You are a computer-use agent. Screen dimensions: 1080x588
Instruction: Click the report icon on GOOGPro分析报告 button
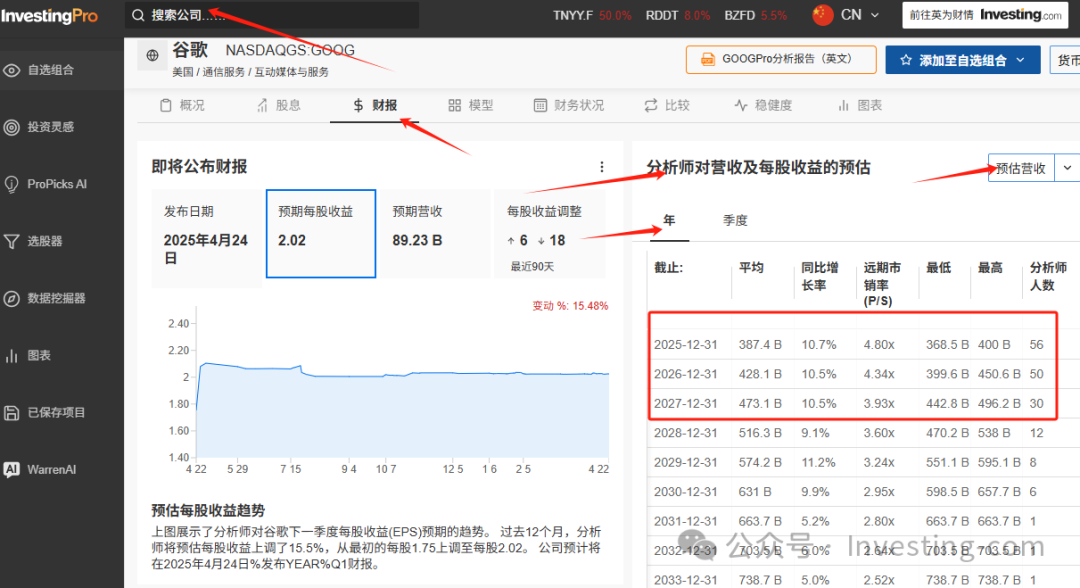click(707, 60)
